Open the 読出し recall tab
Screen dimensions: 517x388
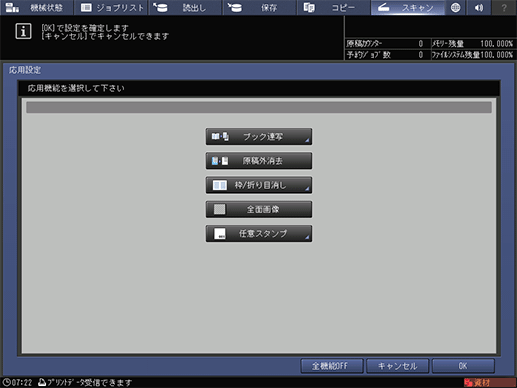[x=185, y=7]
